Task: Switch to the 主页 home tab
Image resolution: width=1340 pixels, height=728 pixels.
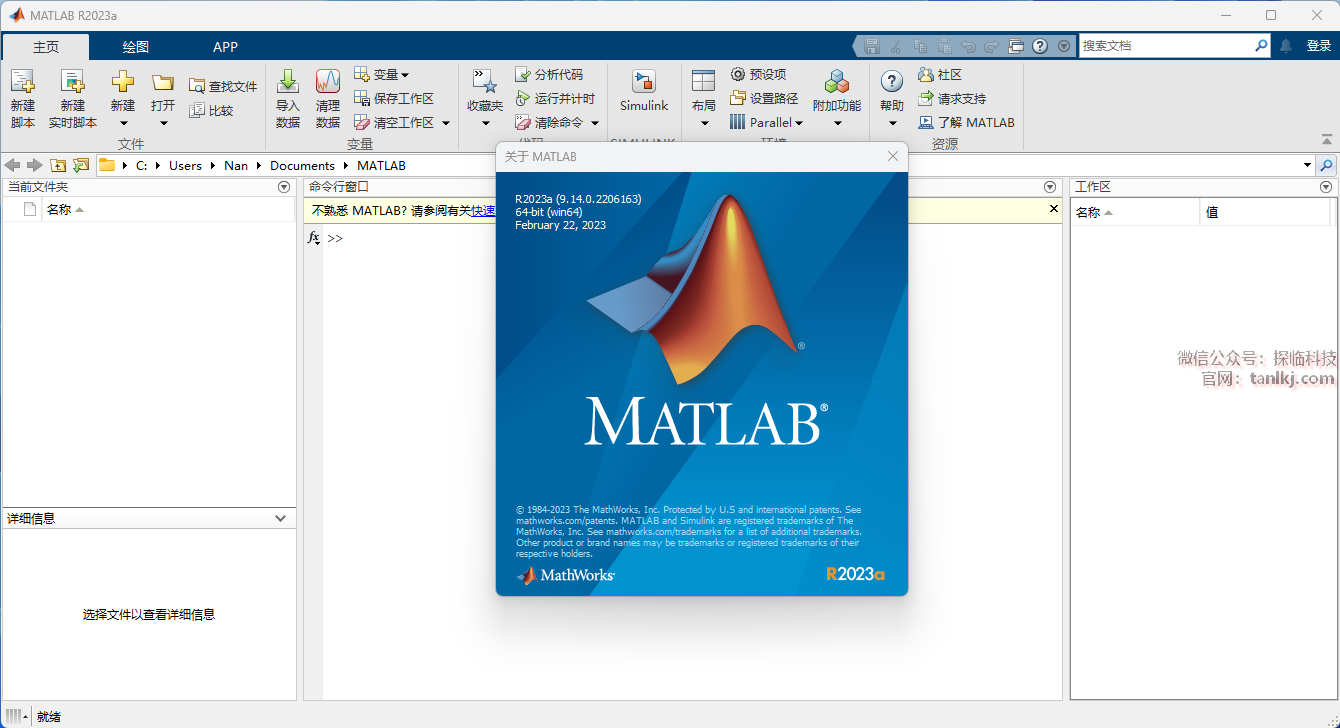Action: (46, 47)
